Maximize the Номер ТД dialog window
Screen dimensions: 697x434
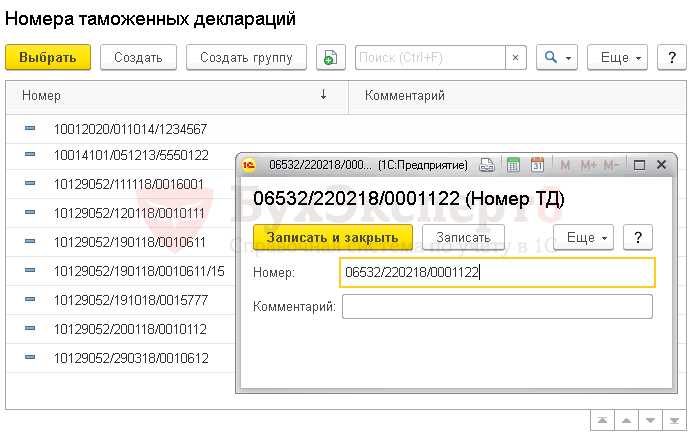coord(639,165)
